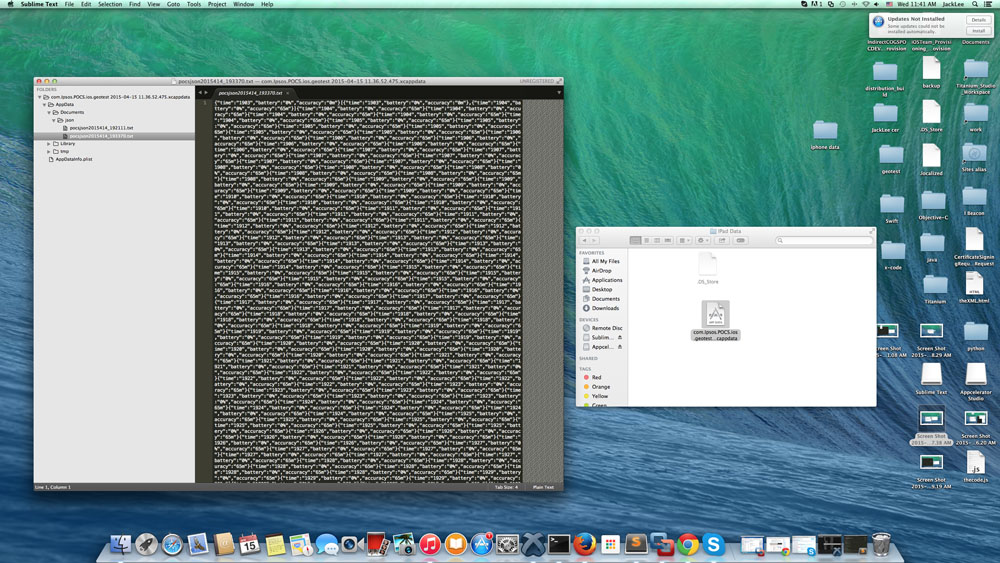Collapse the Documents folder in Sublime sidebar

(x=49, y=112)
